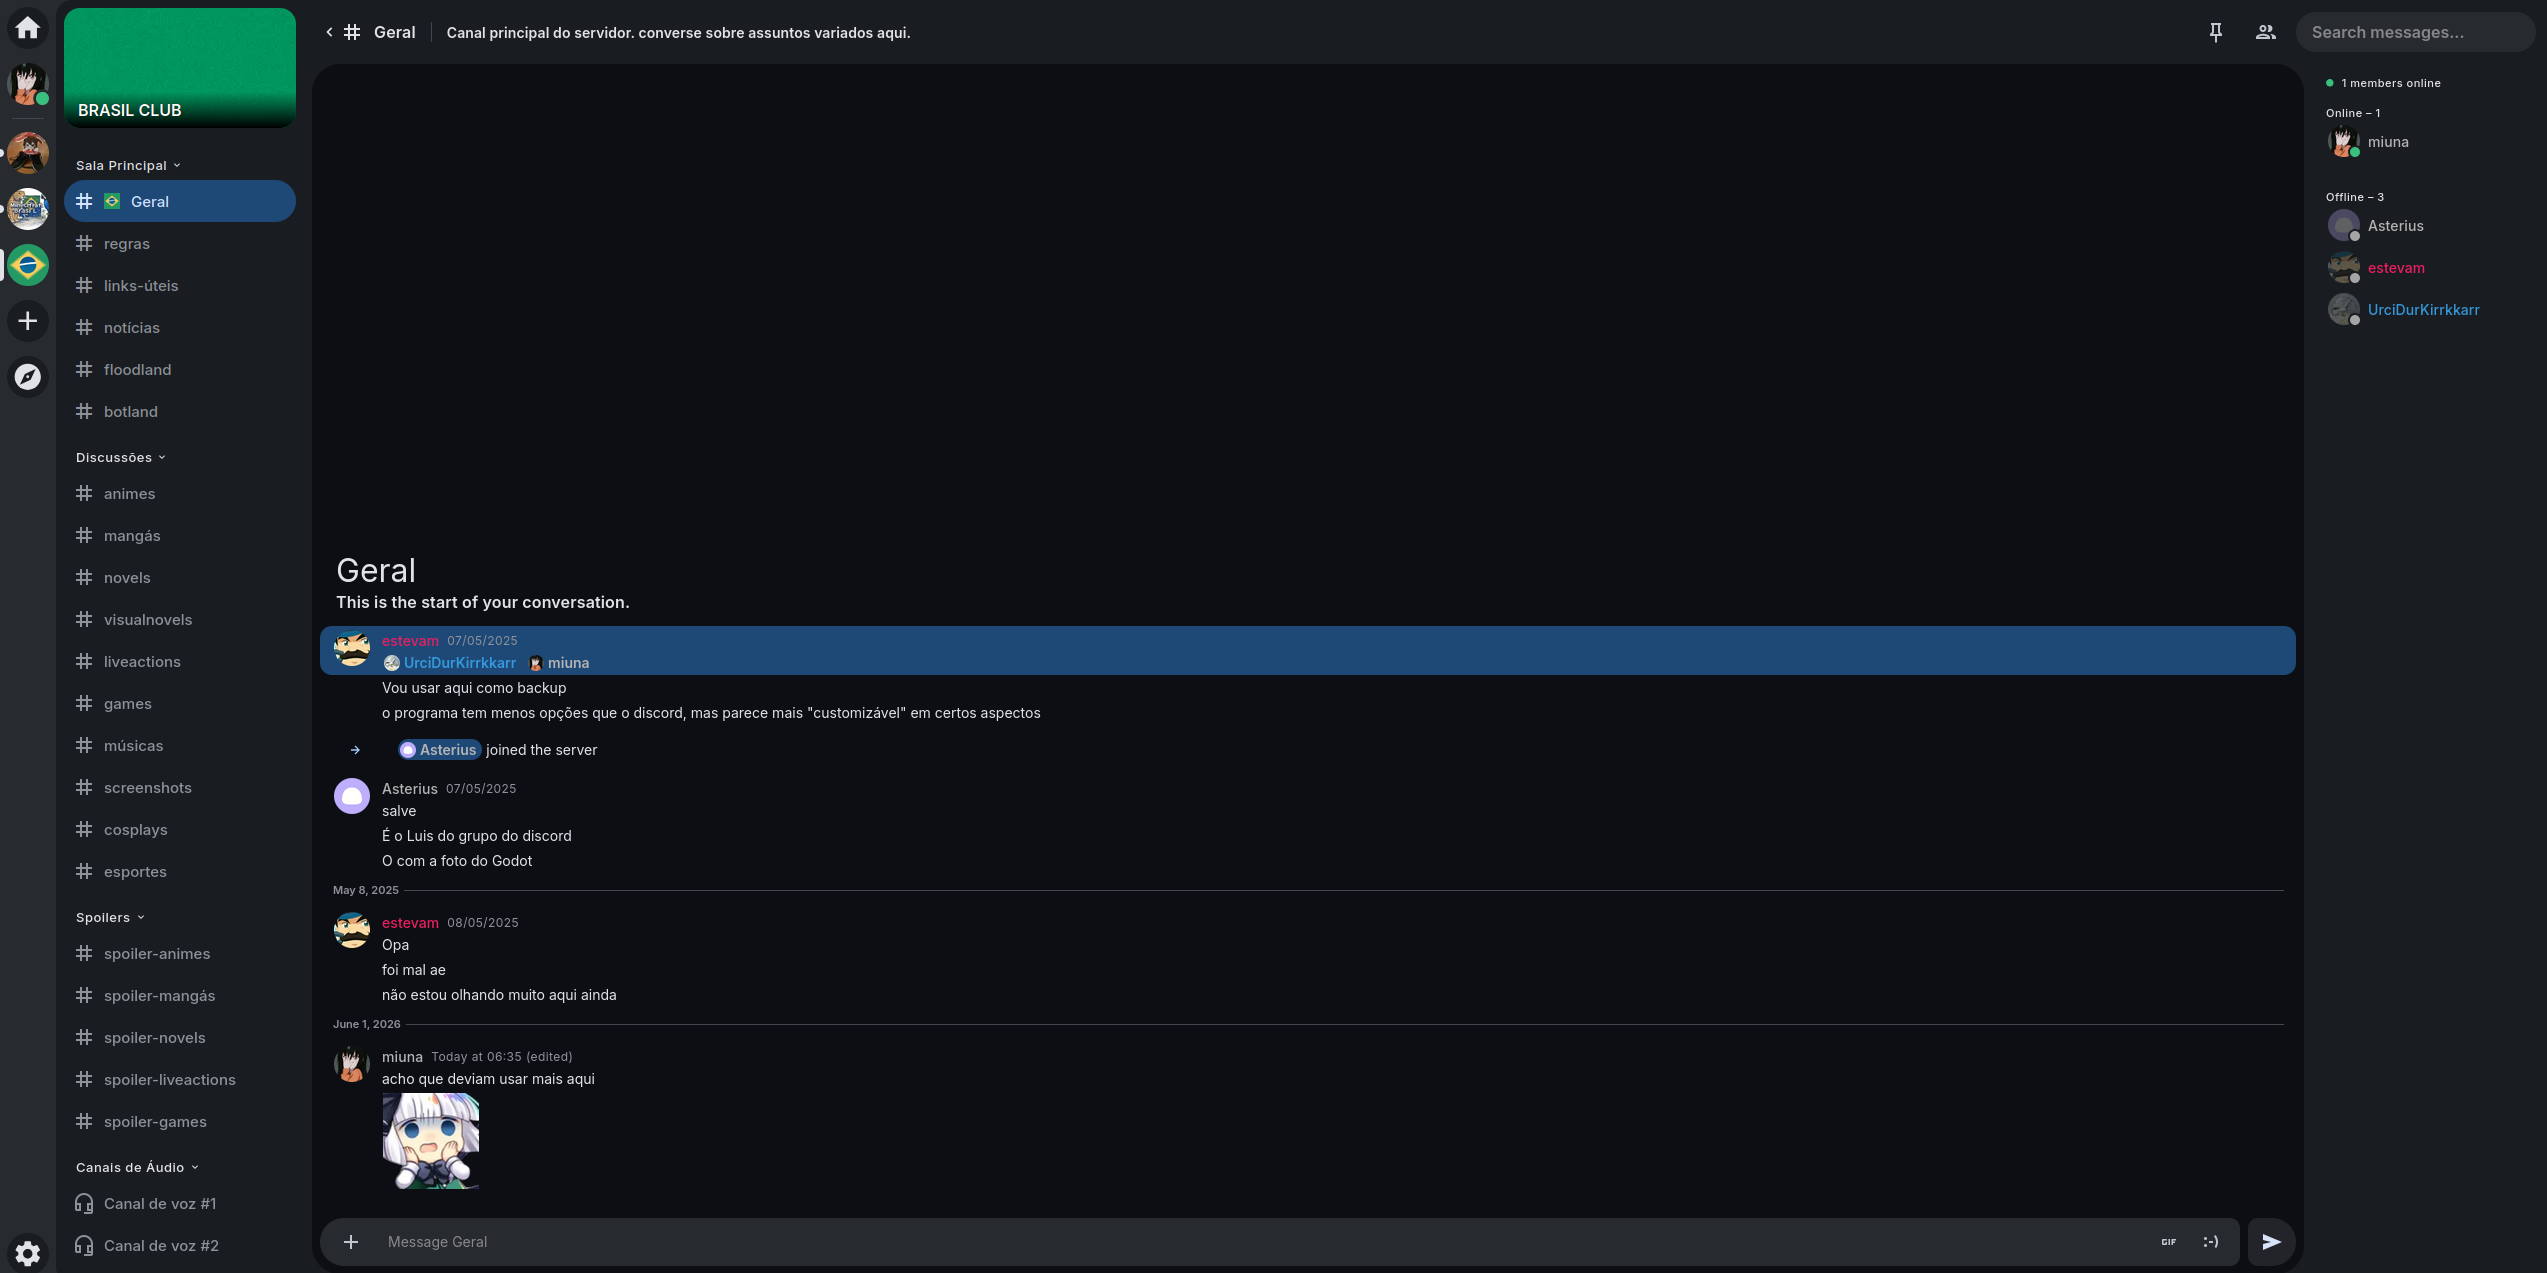This screenshot has height=1273, width=2547.
Task: Open settings gear icon
Action: (x=28, y=1253)
